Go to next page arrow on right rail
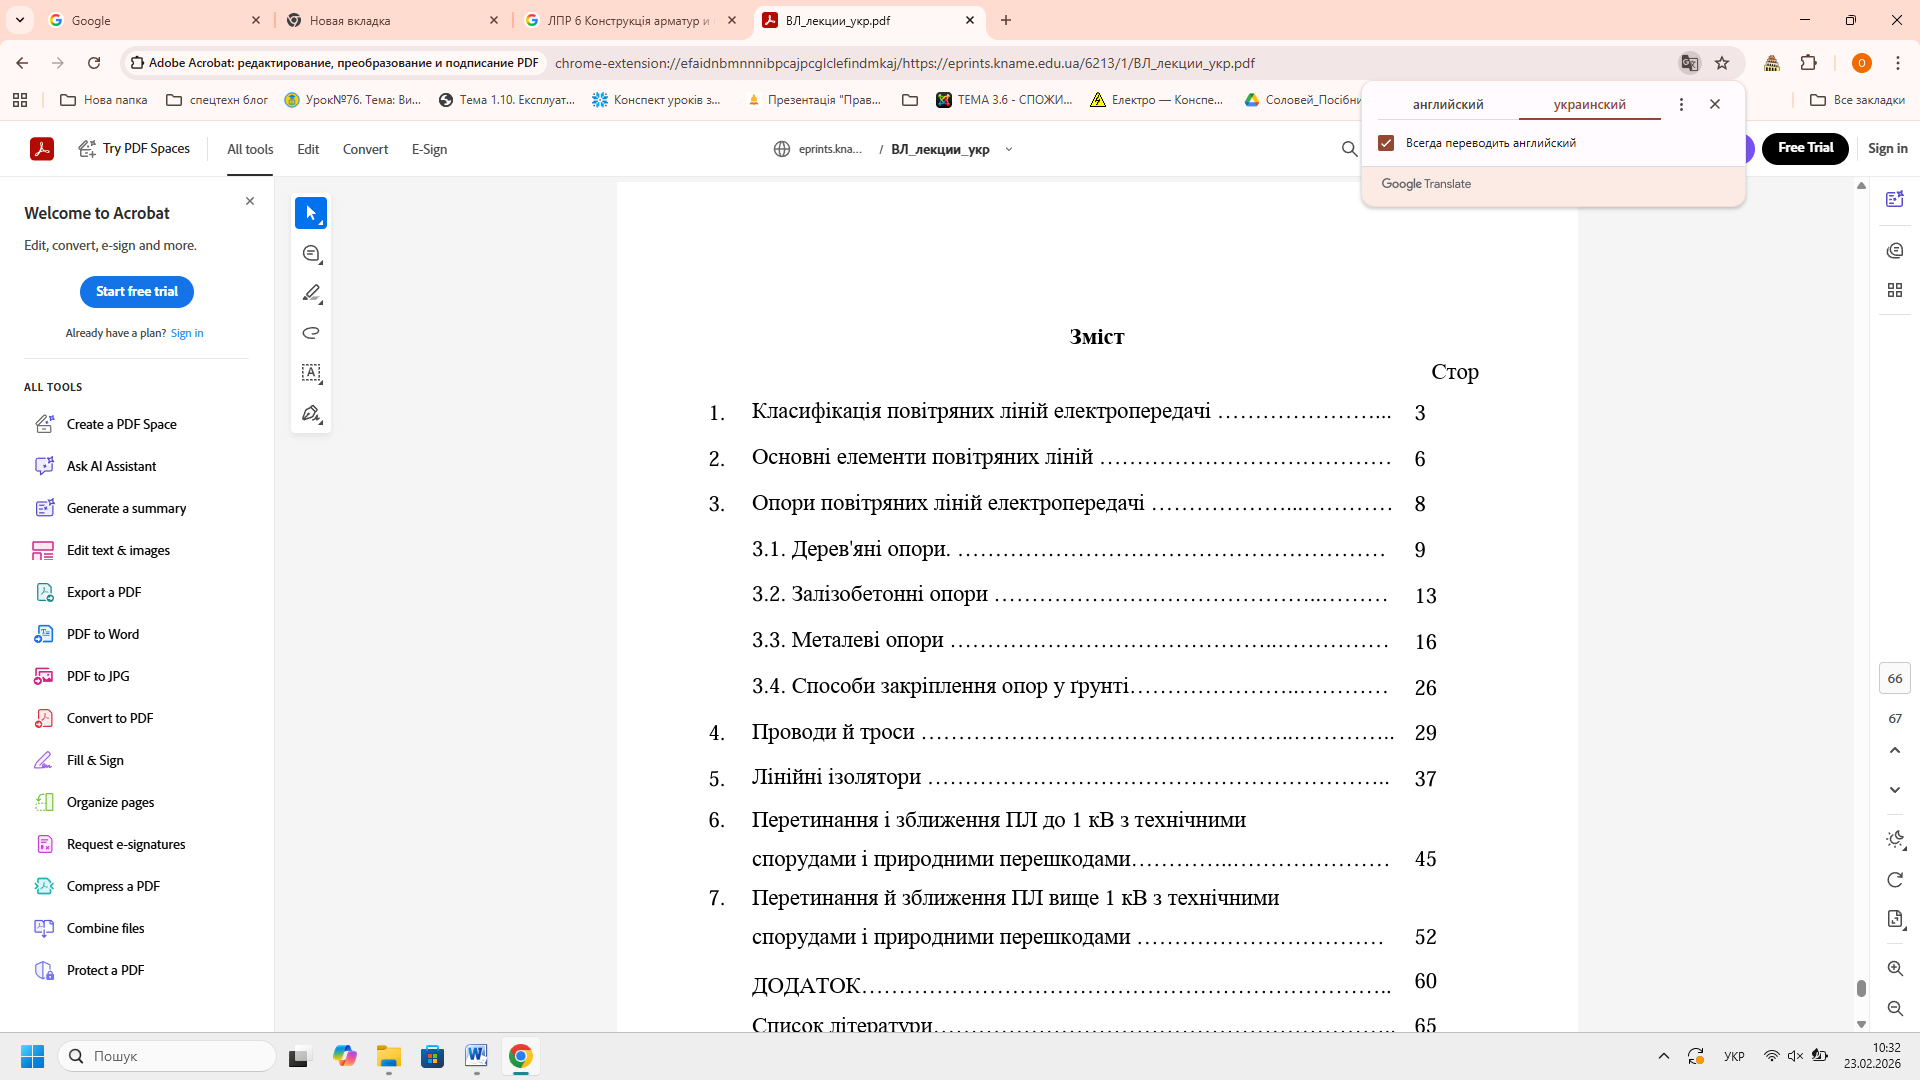The width and height of the screenshot is (1920, 1080). (x=1895, y=790)
